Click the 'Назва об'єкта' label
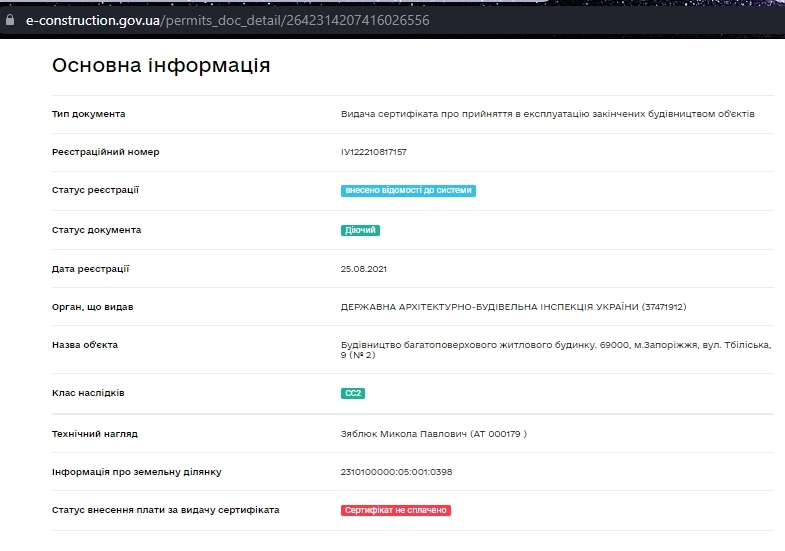785x551 pixels. 85,345
